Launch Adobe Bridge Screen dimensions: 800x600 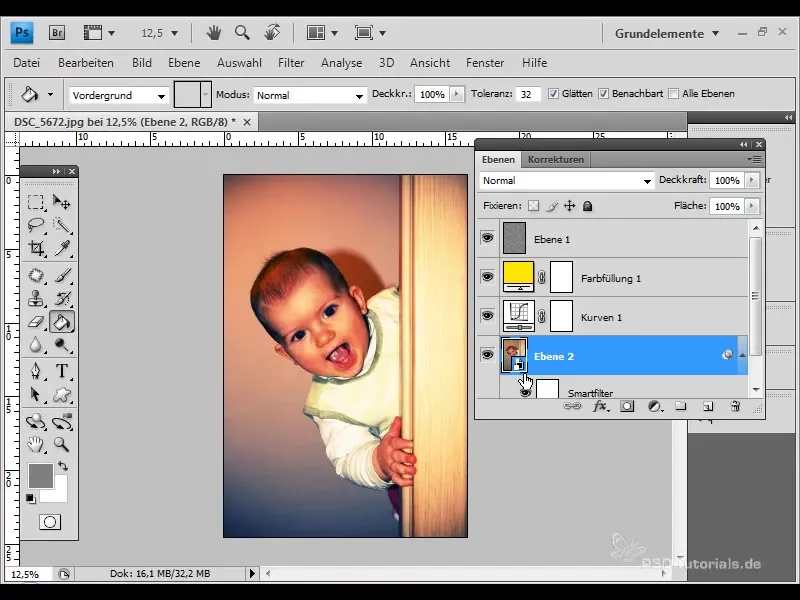[57, 33]
